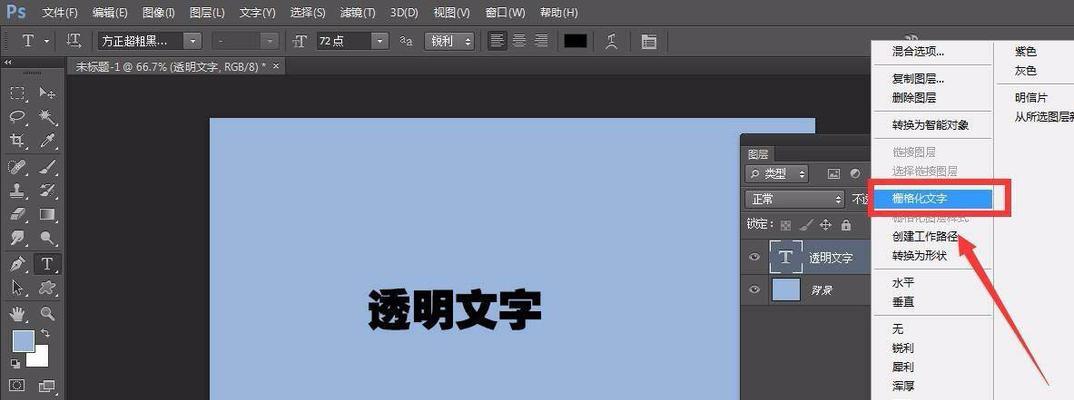Select the Magic Wand tool
1074x400 pixels.
click(x=47, y=116)
